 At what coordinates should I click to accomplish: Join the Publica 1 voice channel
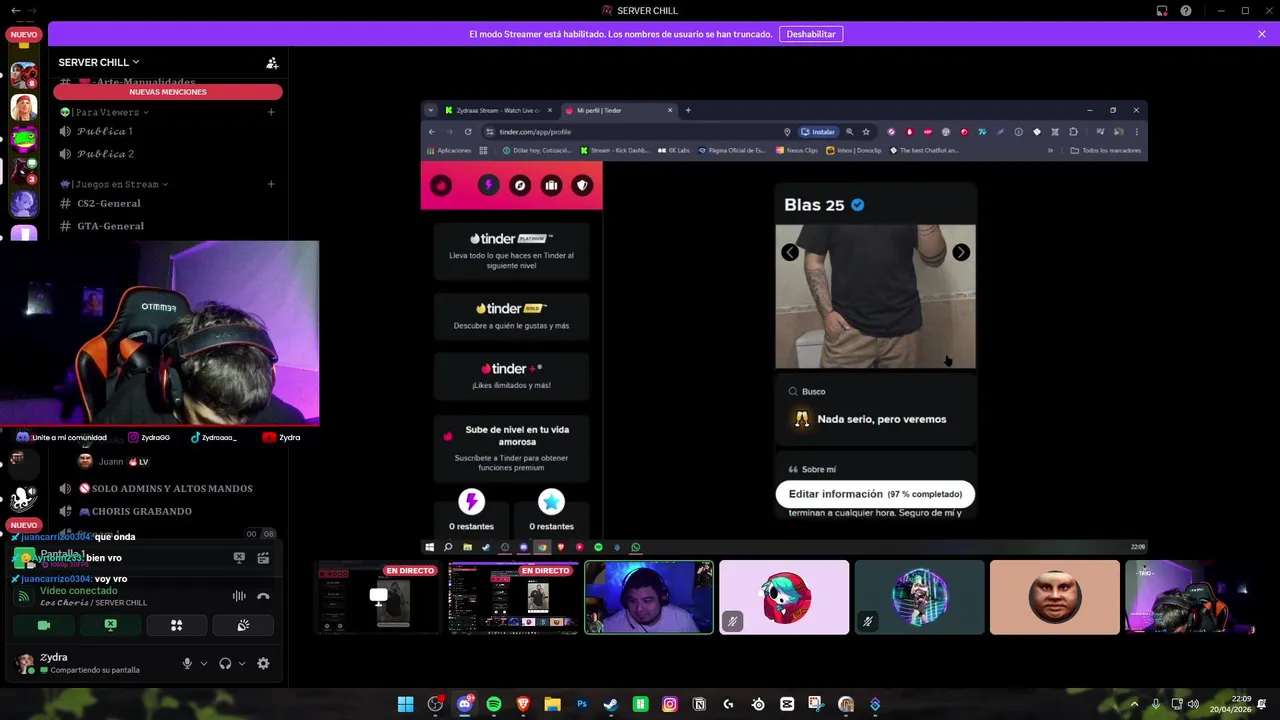point(168,131)
